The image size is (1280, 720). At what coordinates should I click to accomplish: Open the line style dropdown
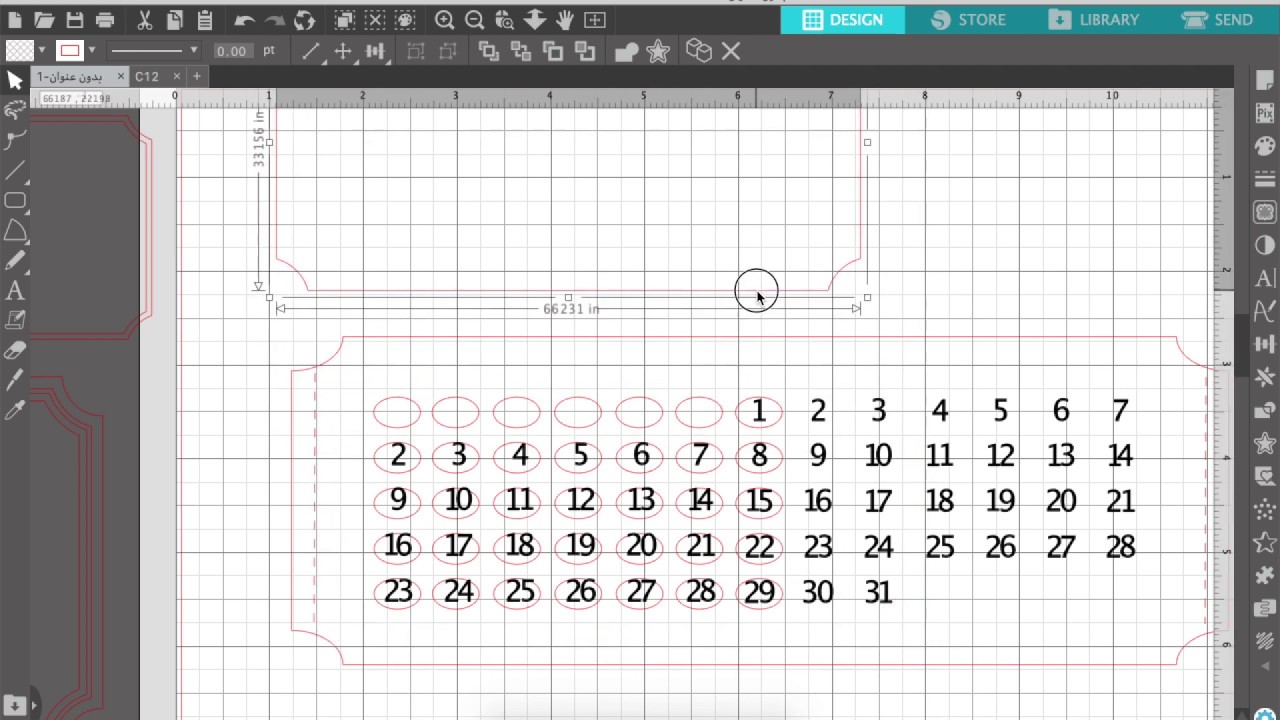click(153, 50)
